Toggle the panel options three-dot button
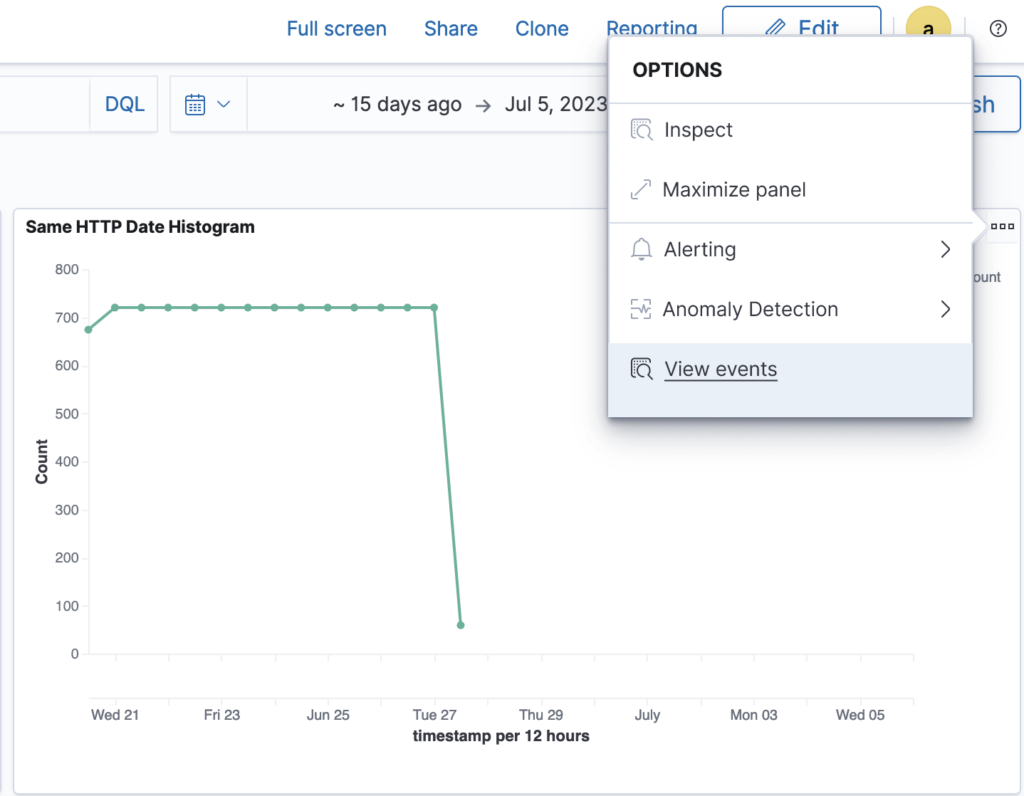1024x796 pixels. coord(1002,227)
